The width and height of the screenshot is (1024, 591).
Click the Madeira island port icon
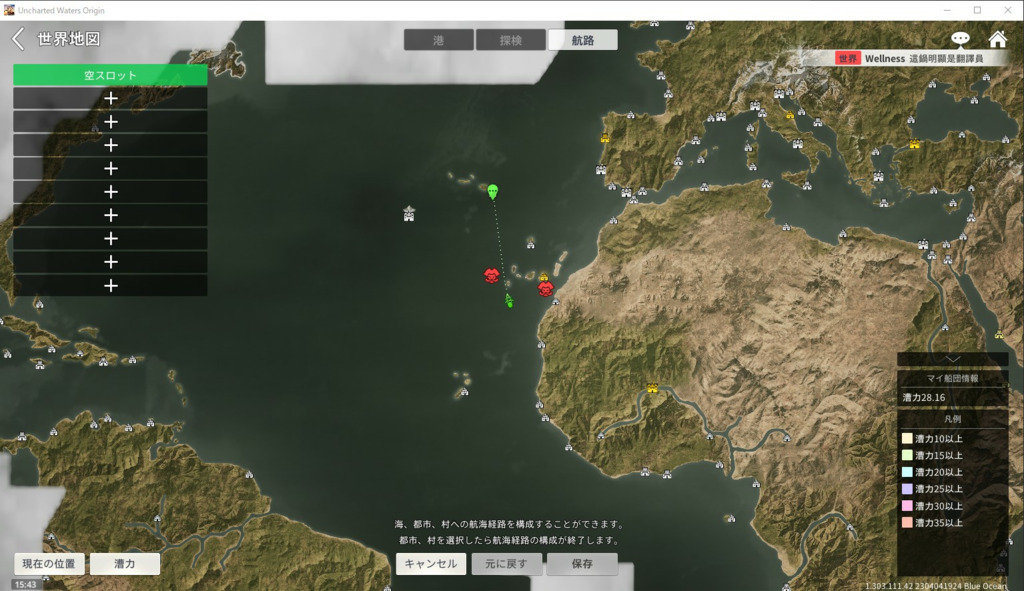click(530, 244)
